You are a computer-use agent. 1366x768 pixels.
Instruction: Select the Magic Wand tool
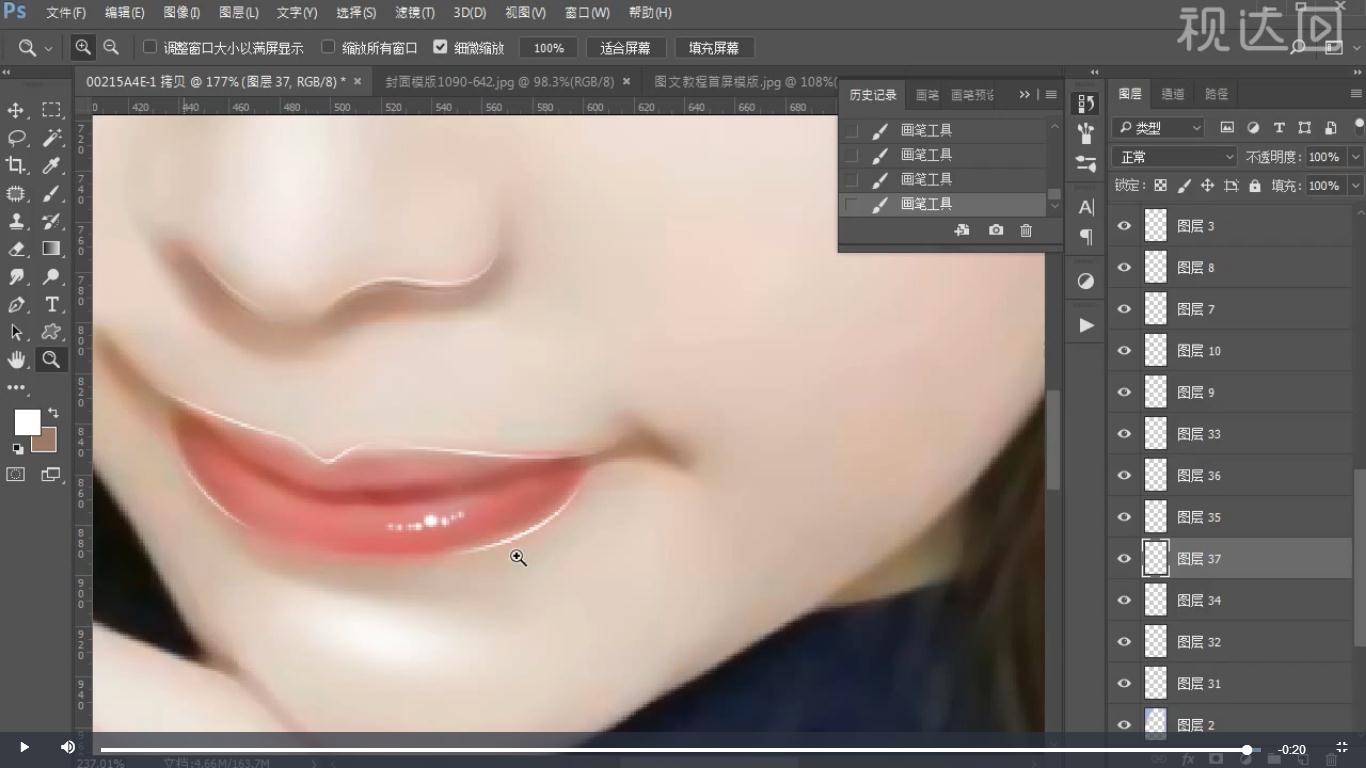[51, 138]
